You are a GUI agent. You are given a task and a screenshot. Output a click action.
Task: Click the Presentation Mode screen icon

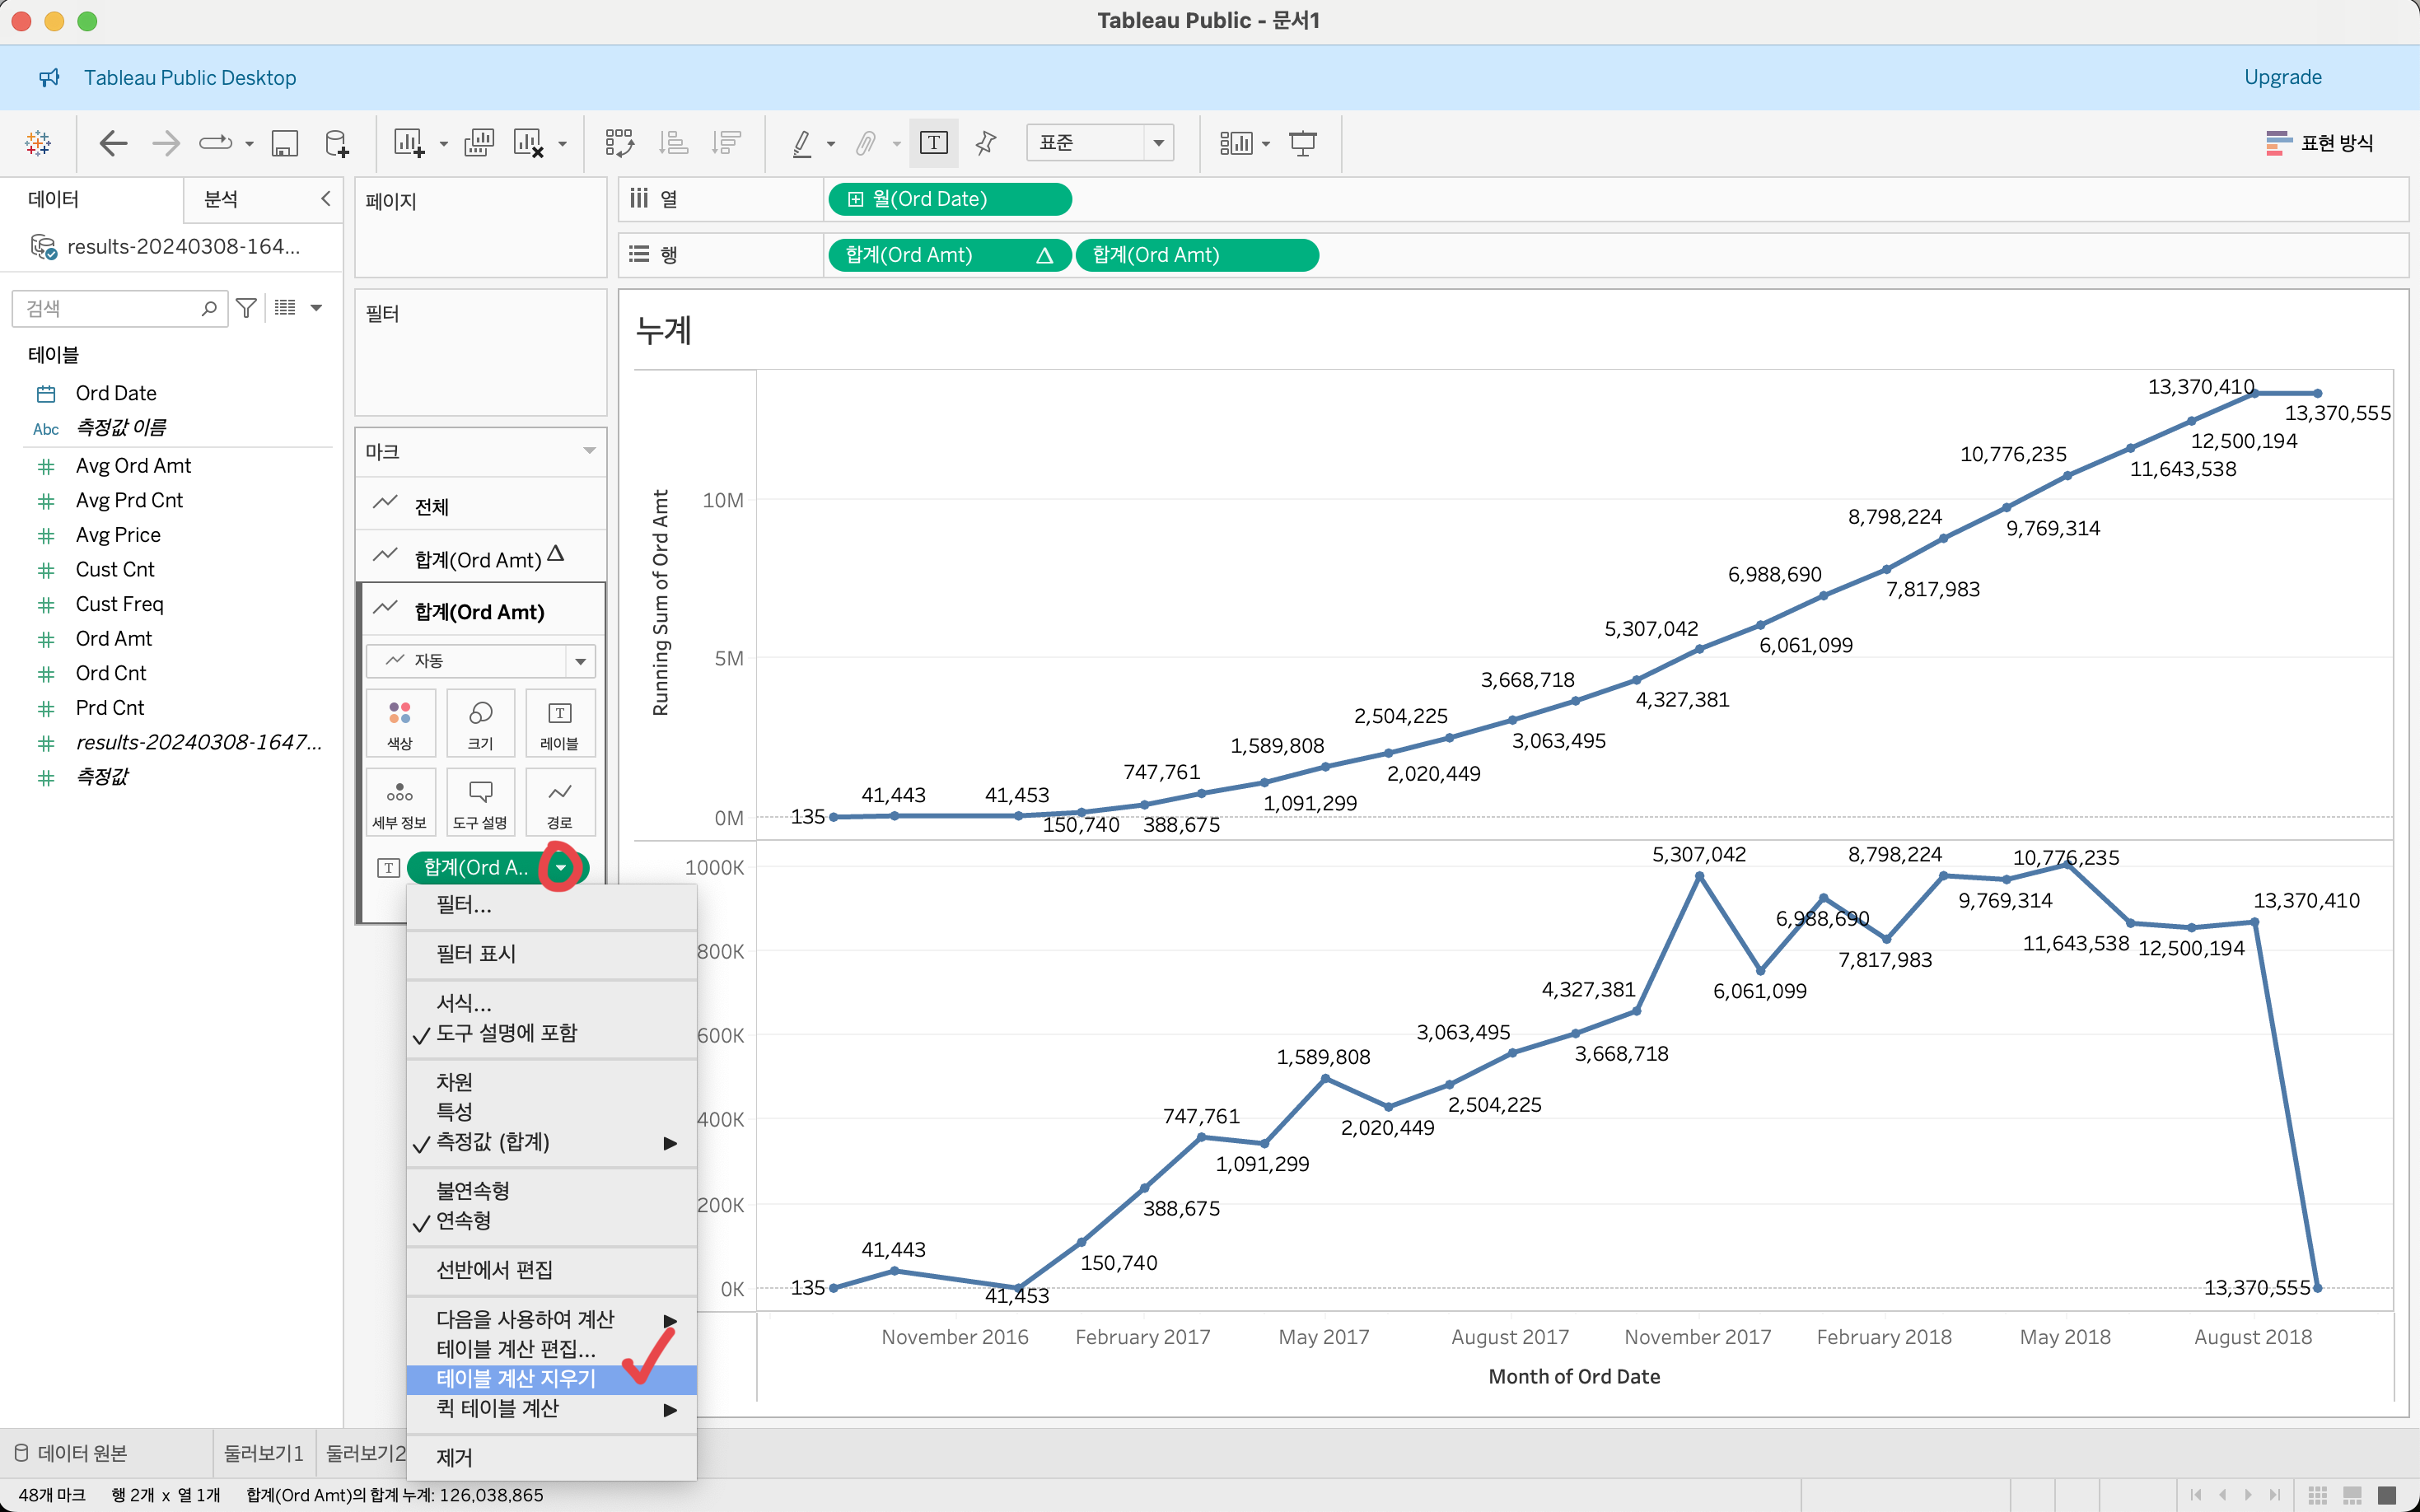(1302, 143)
